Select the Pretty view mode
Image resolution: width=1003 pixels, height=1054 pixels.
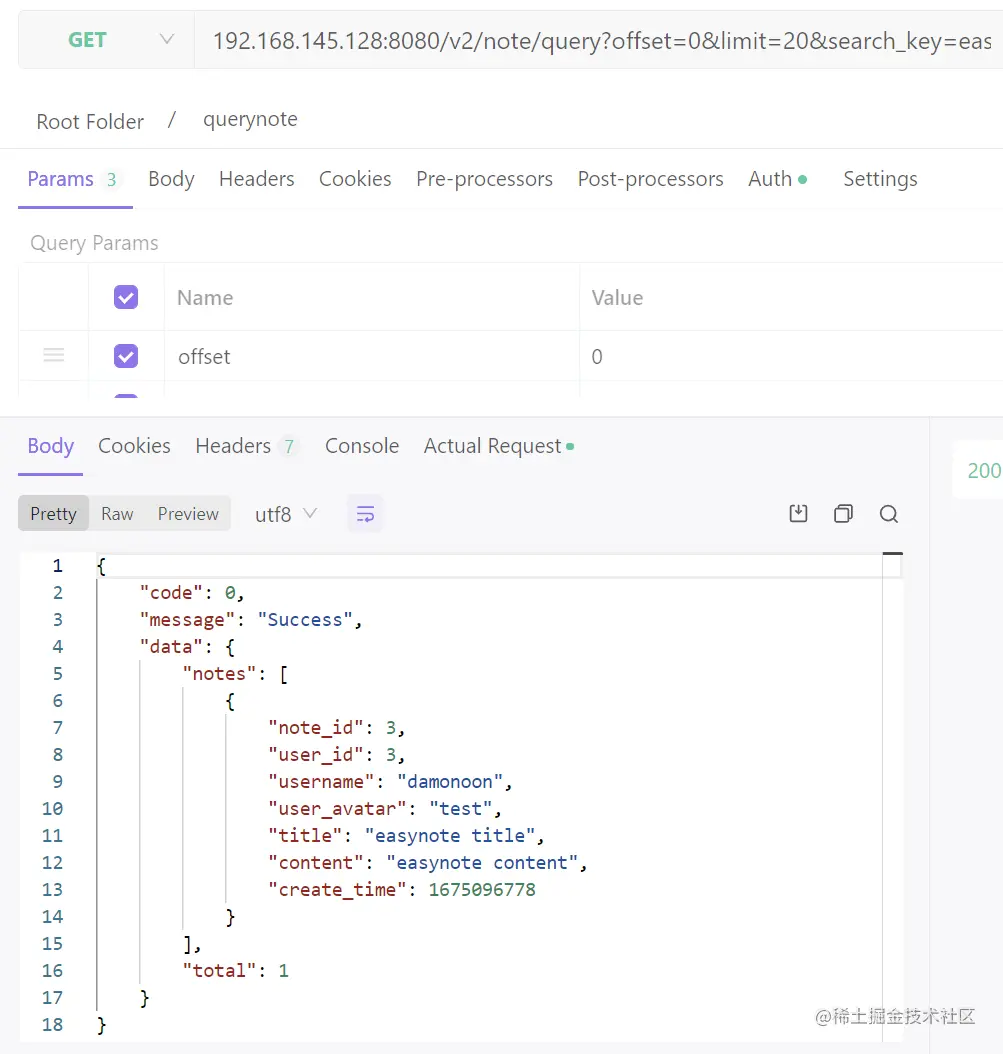53,514
